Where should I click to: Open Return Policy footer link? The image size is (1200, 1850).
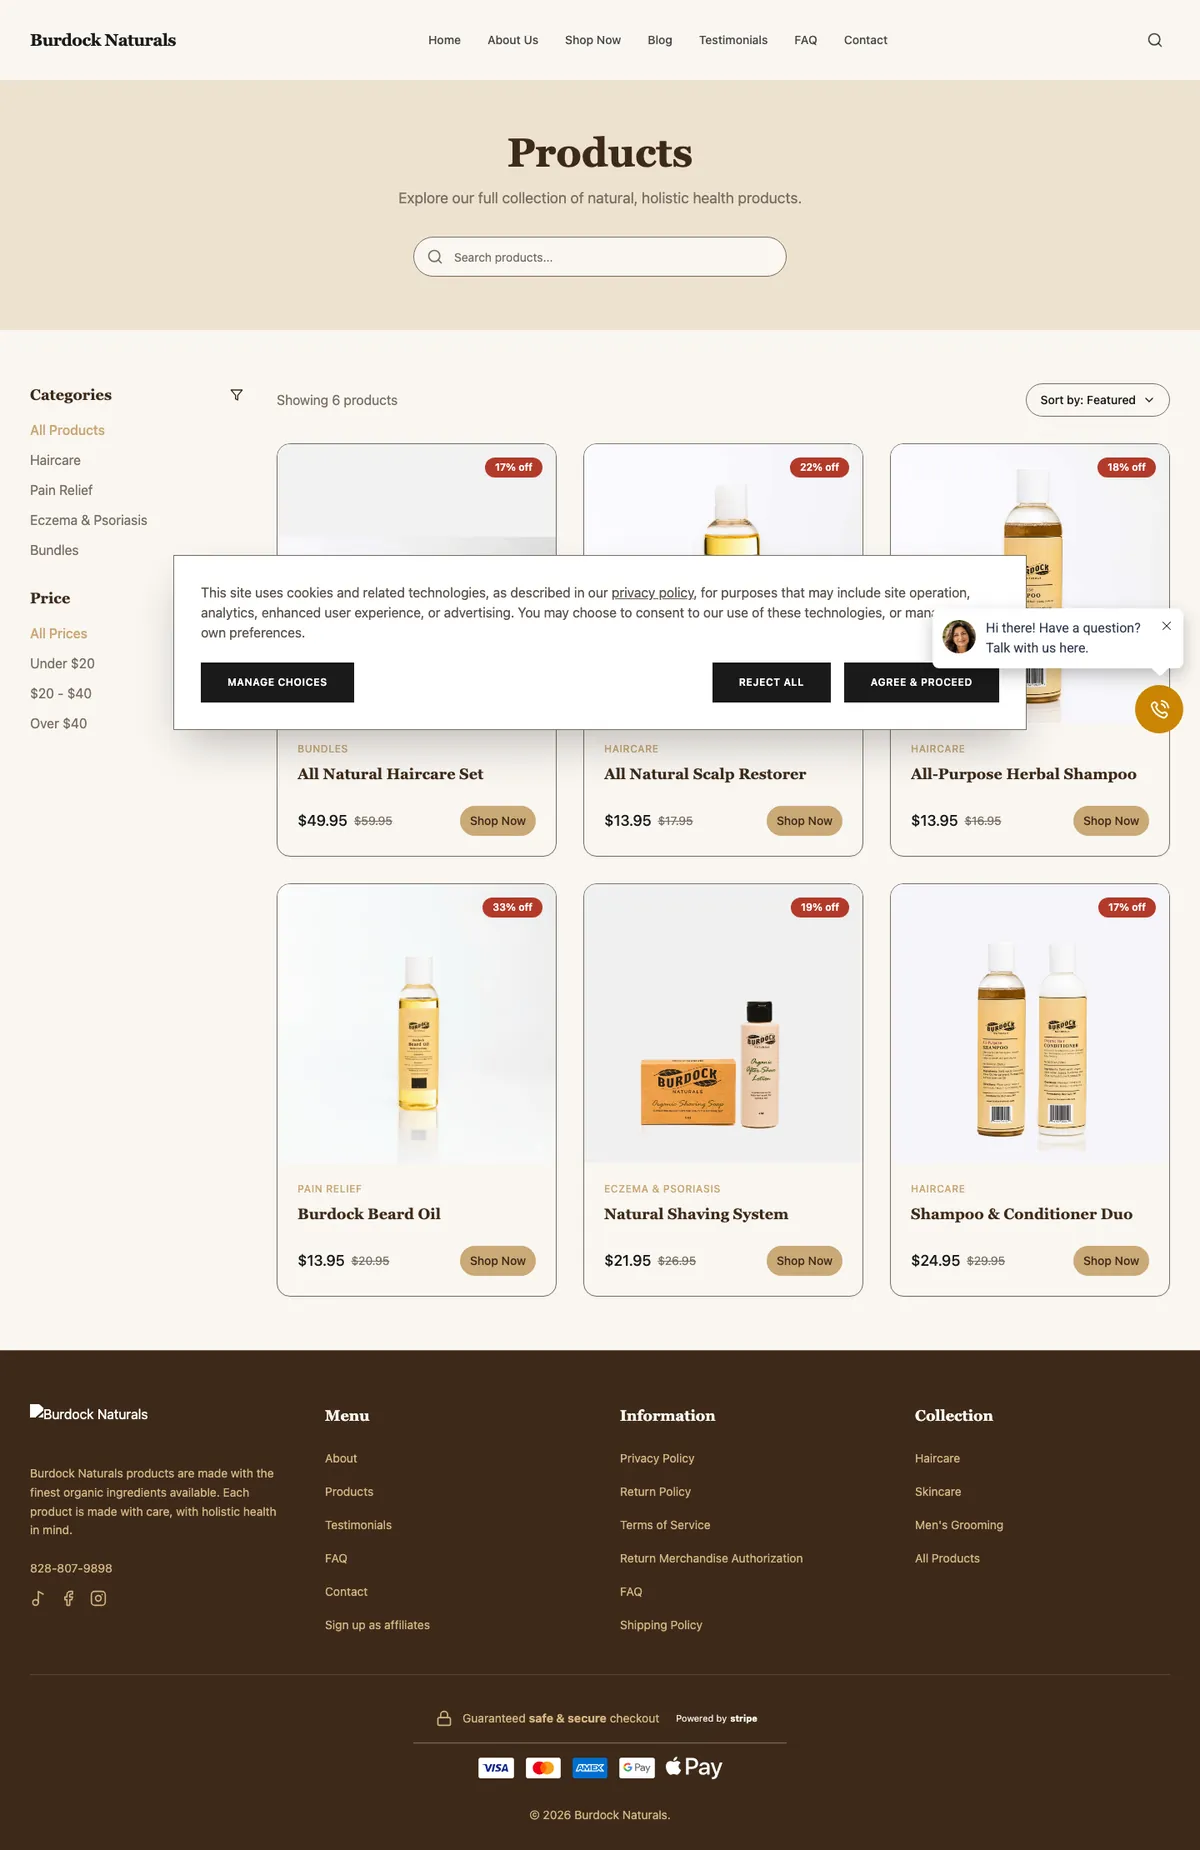(x=655, y=1492)
